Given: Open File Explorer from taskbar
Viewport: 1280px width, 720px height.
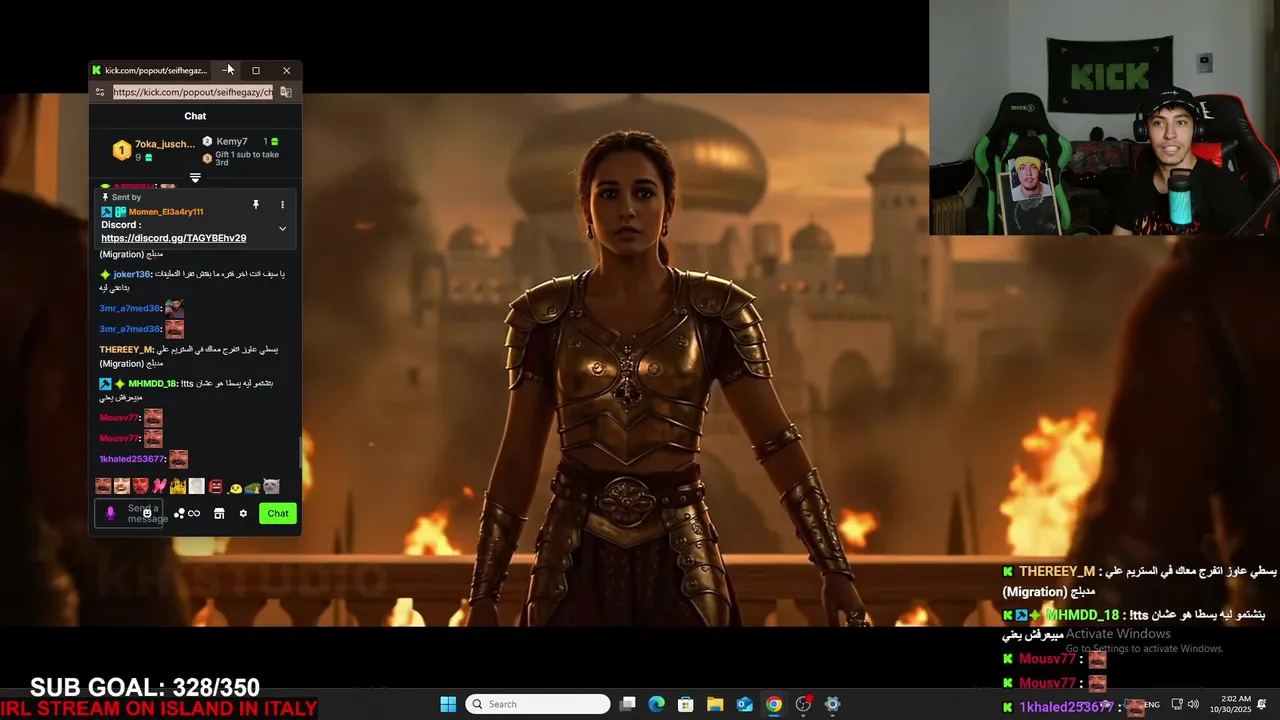Looking at the screenshot, I should 715,704.
